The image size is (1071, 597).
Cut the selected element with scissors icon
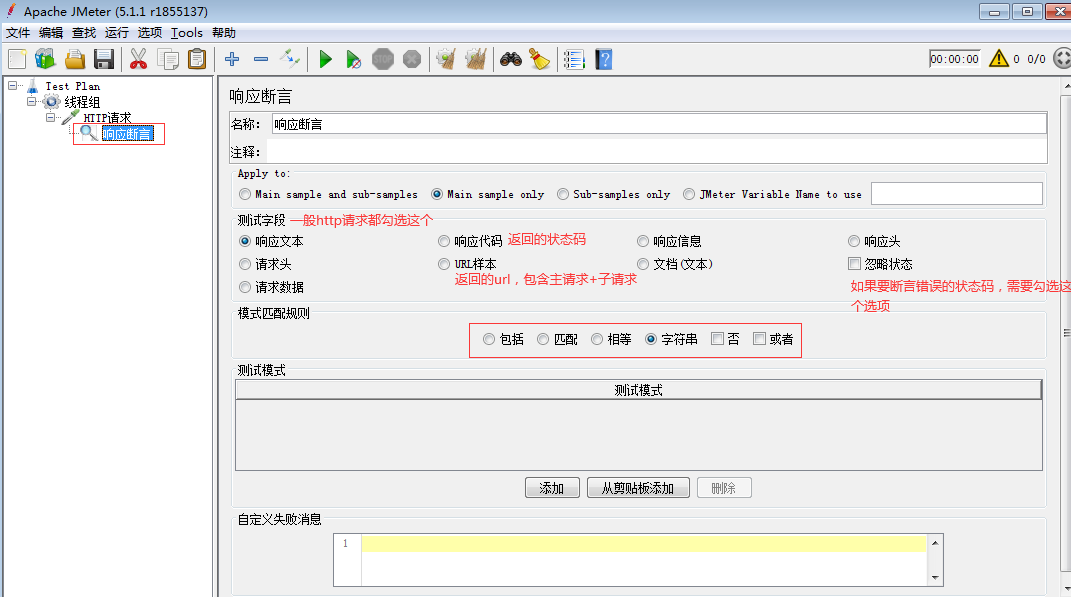point(138,59)
